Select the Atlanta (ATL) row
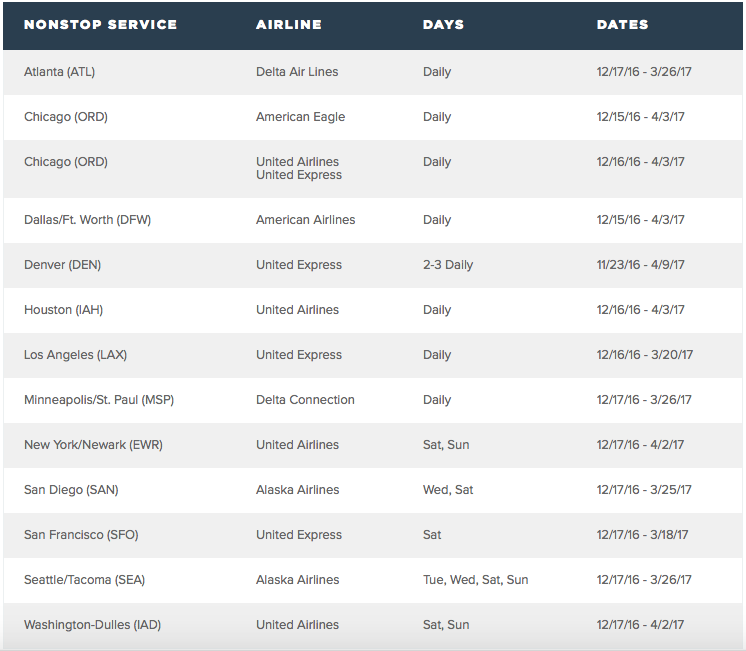The height and width of the screenshot is (651, 746). pos(60,72)
